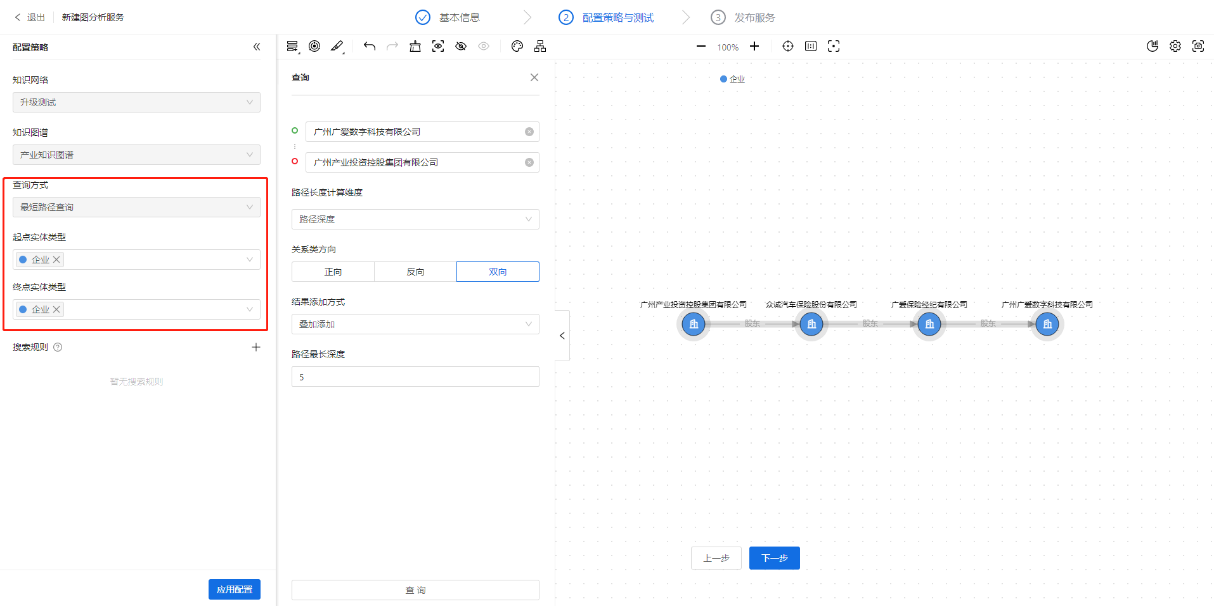This screenshot has height=606, width=1214.
Task: Remove 企业 tag from 终点实体类型
Action: tap(57, 309)
